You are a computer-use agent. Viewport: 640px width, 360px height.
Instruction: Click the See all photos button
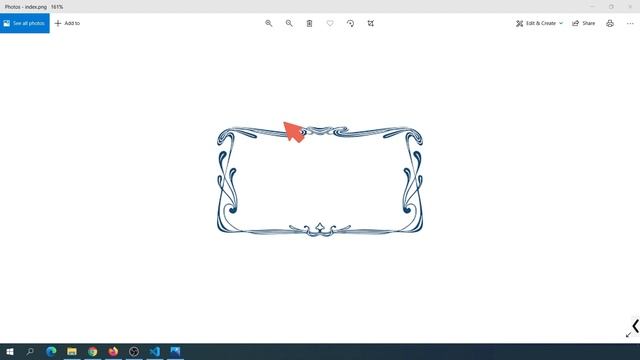coord(24,23)
